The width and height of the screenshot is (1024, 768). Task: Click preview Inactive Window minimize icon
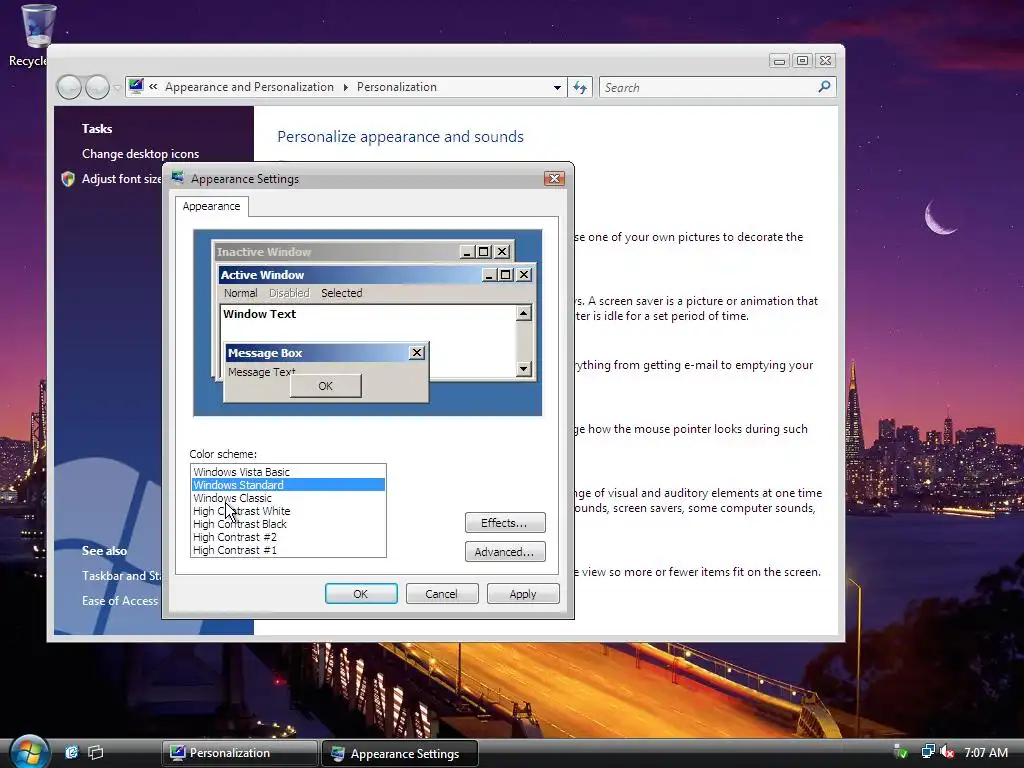point(467,251)
